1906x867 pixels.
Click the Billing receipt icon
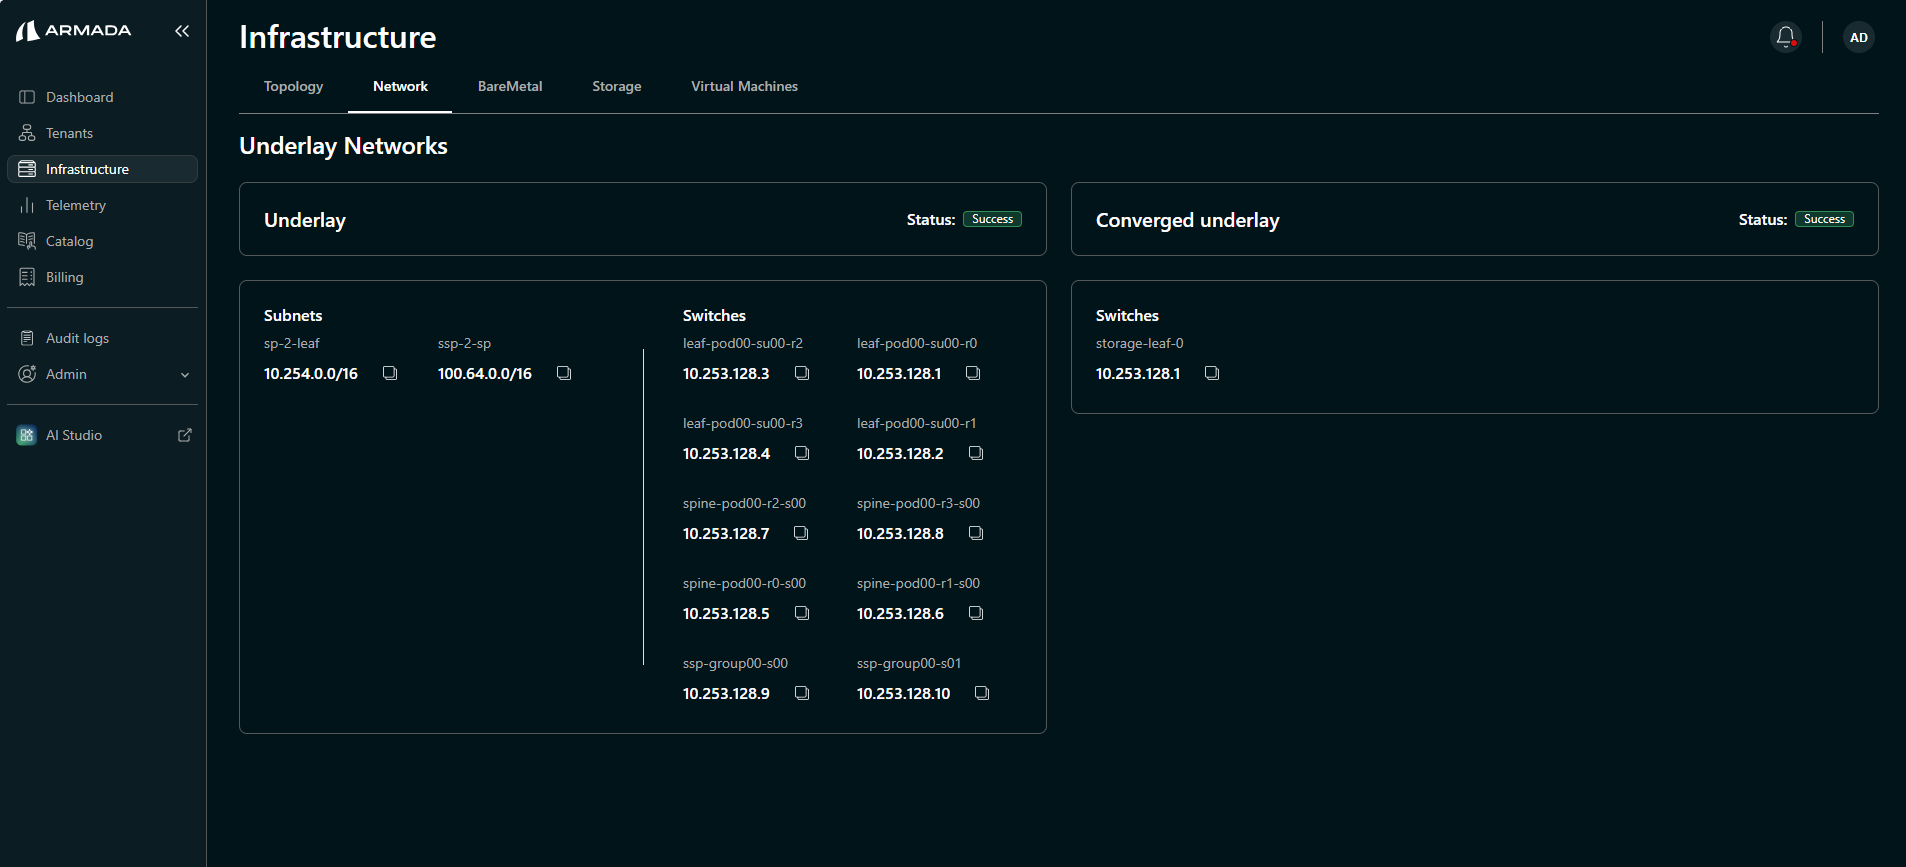point(27,277)
